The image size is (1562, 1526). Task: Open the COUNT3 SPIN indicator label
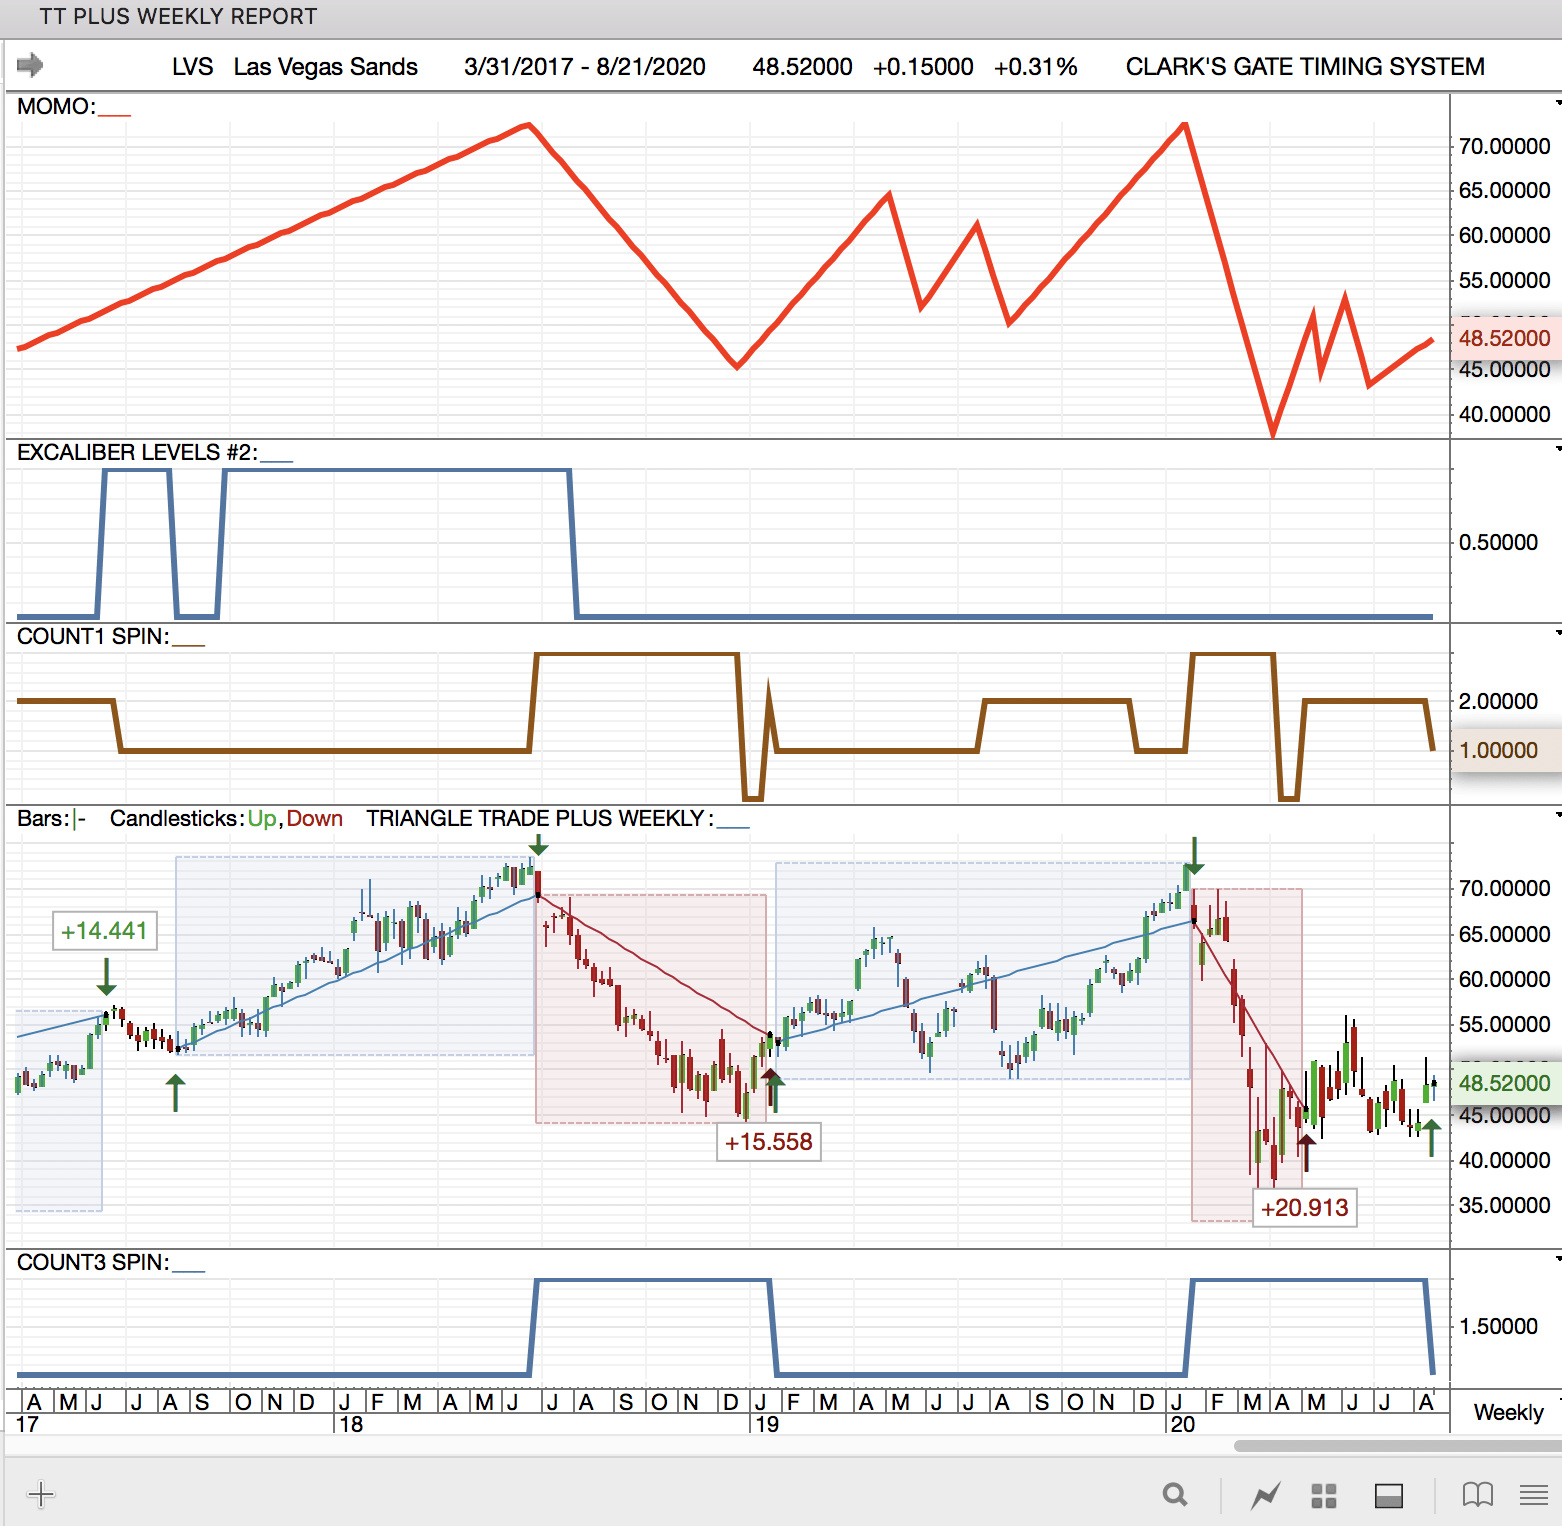coord(93,1263)
